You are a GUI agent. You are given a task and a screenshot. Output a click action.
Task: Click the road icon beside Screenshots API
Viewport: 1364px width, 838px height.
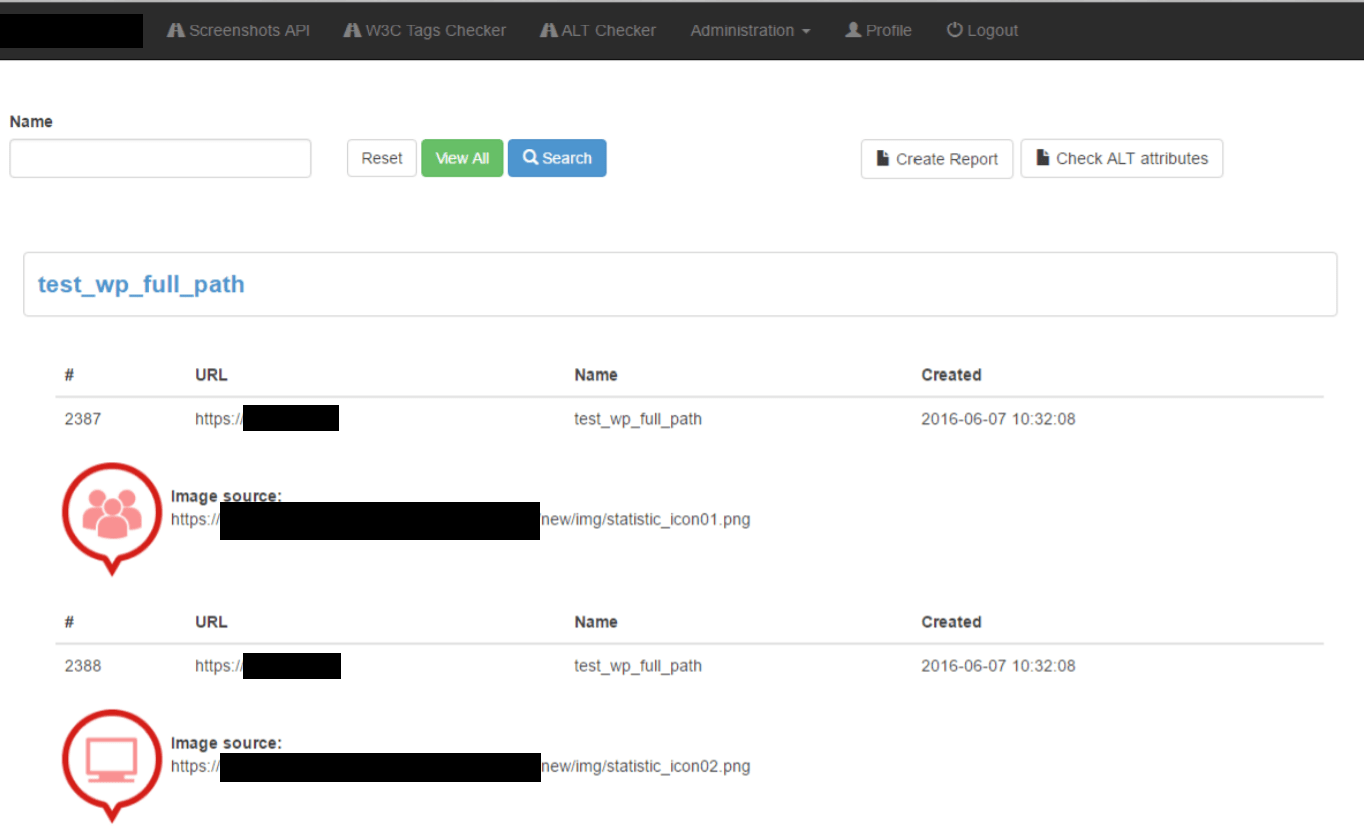click(176, 30)
